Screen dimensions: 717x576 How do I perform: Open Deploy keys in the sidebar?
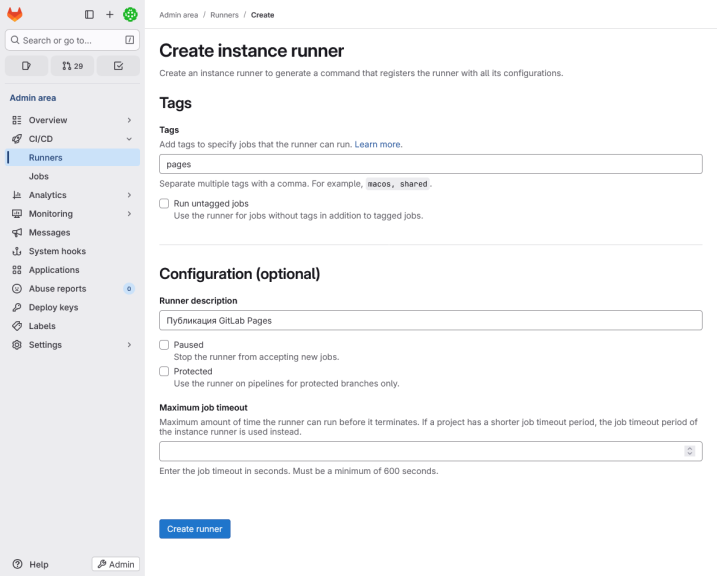click(x=72, y=308)
